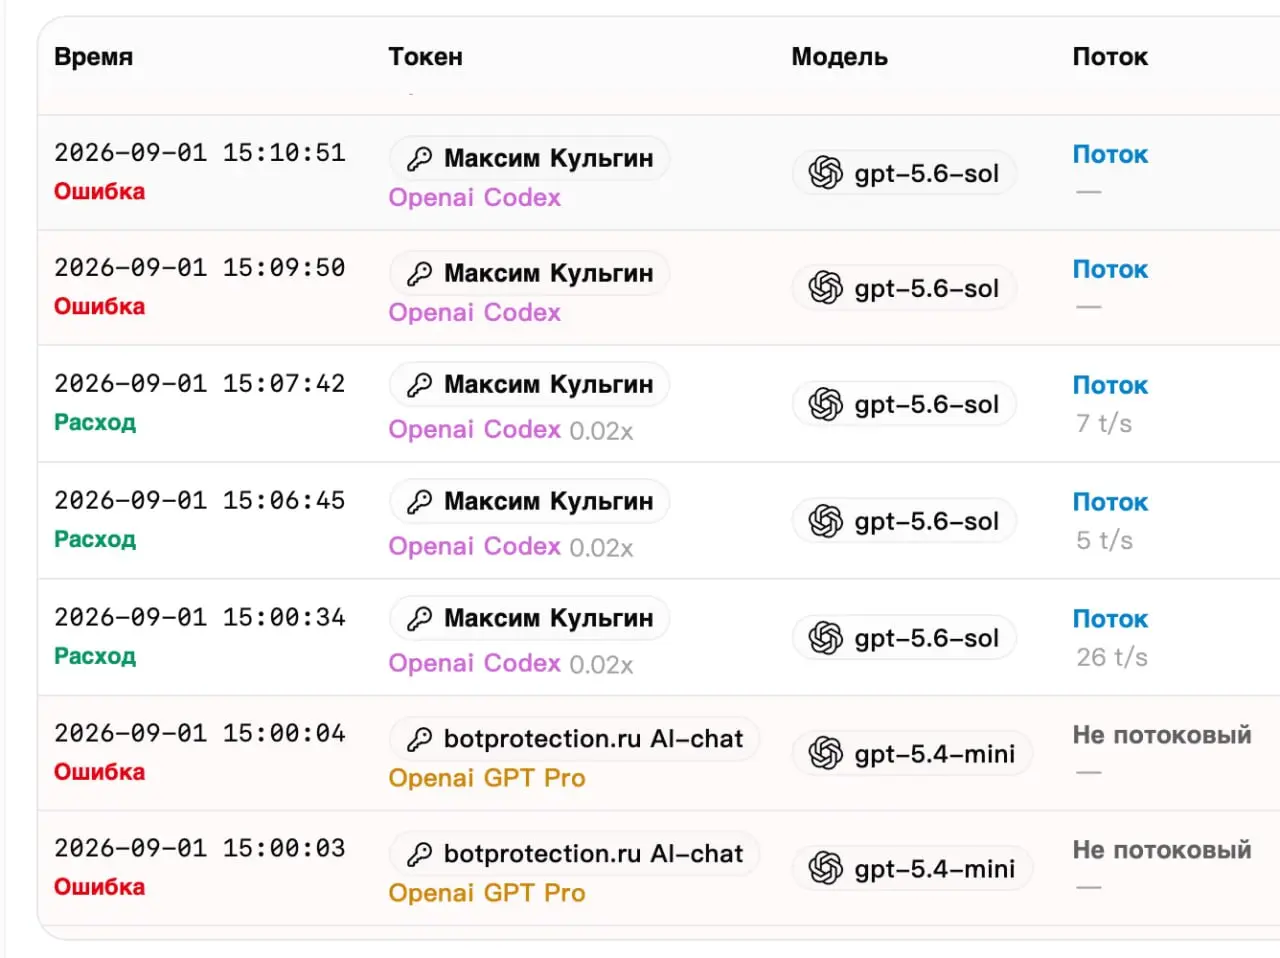This screenshot has height=958, width=1280.
Task: Select the timestamp 2026-09-01 15:00:03
Action: point(200,849)
